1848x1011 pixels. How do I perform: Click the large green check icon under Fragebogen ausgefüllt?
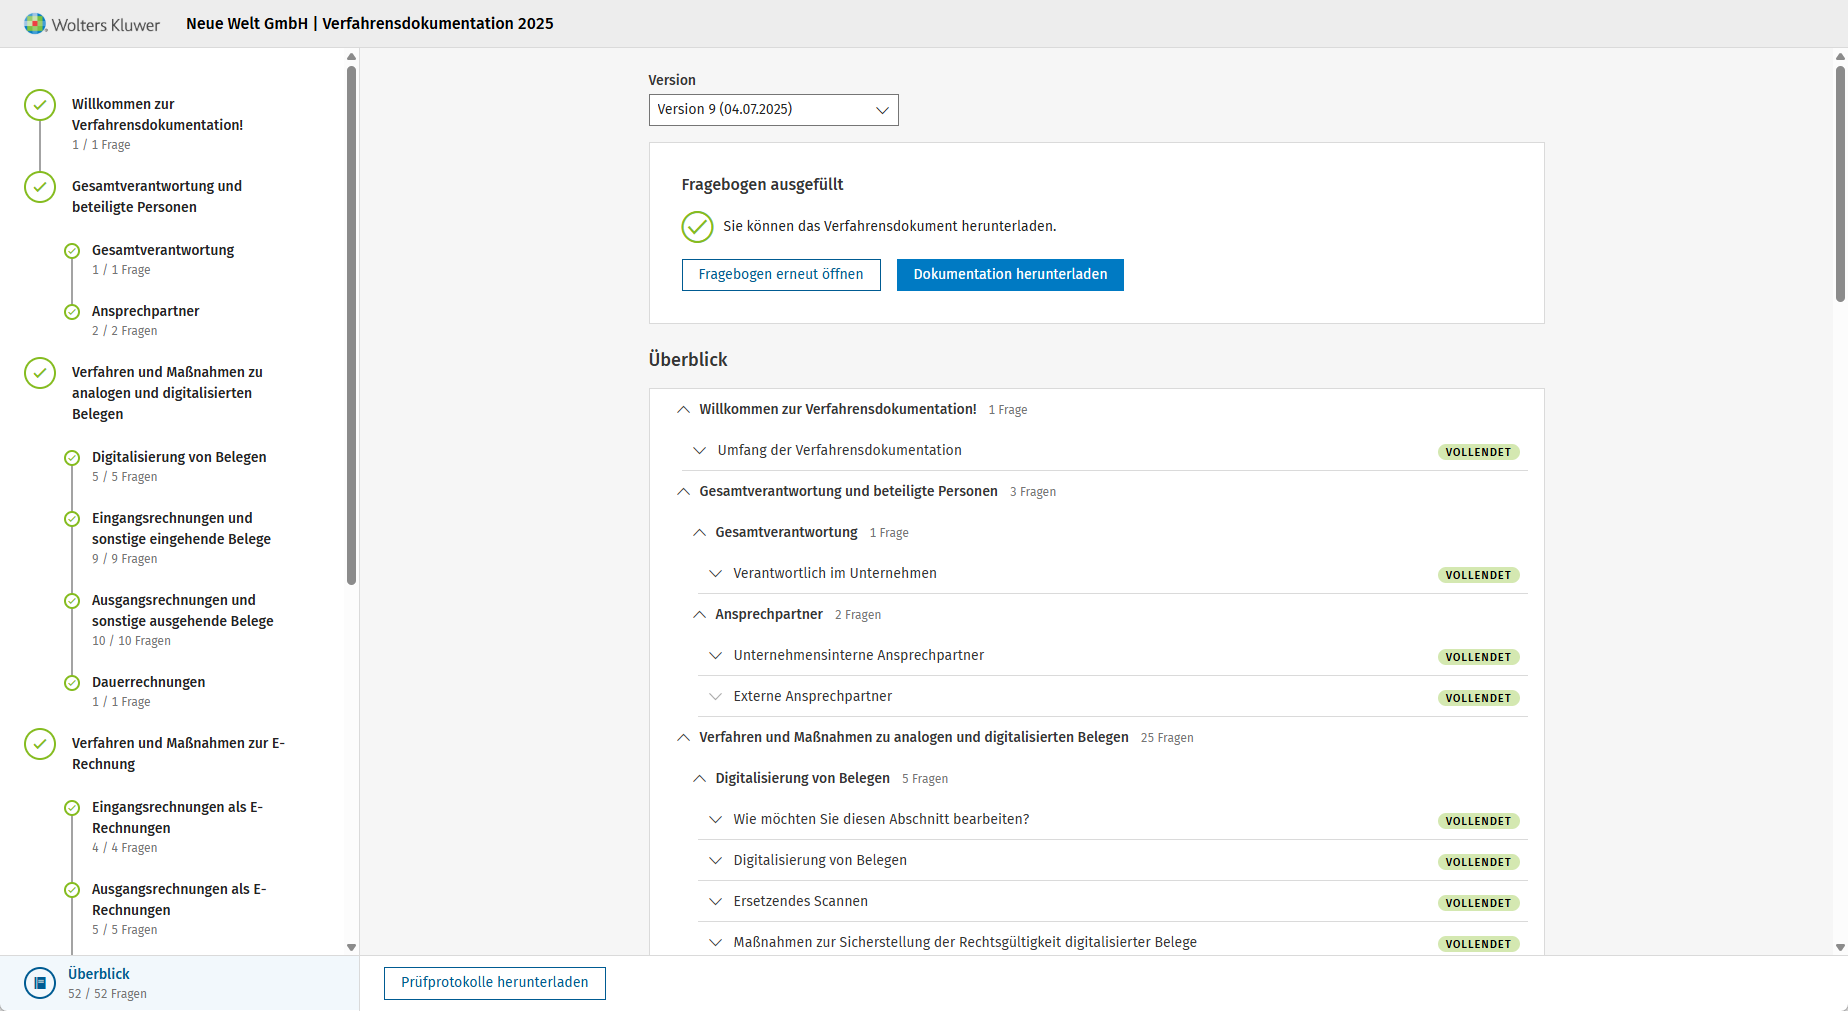coord(697,227)
